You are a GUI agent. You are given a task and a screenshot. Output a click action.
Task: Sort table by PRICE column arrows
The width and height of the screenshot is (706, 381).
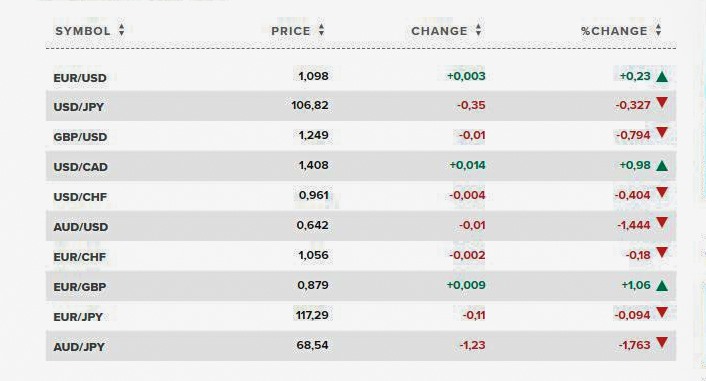pyautogui.click(x=321, y=30)
